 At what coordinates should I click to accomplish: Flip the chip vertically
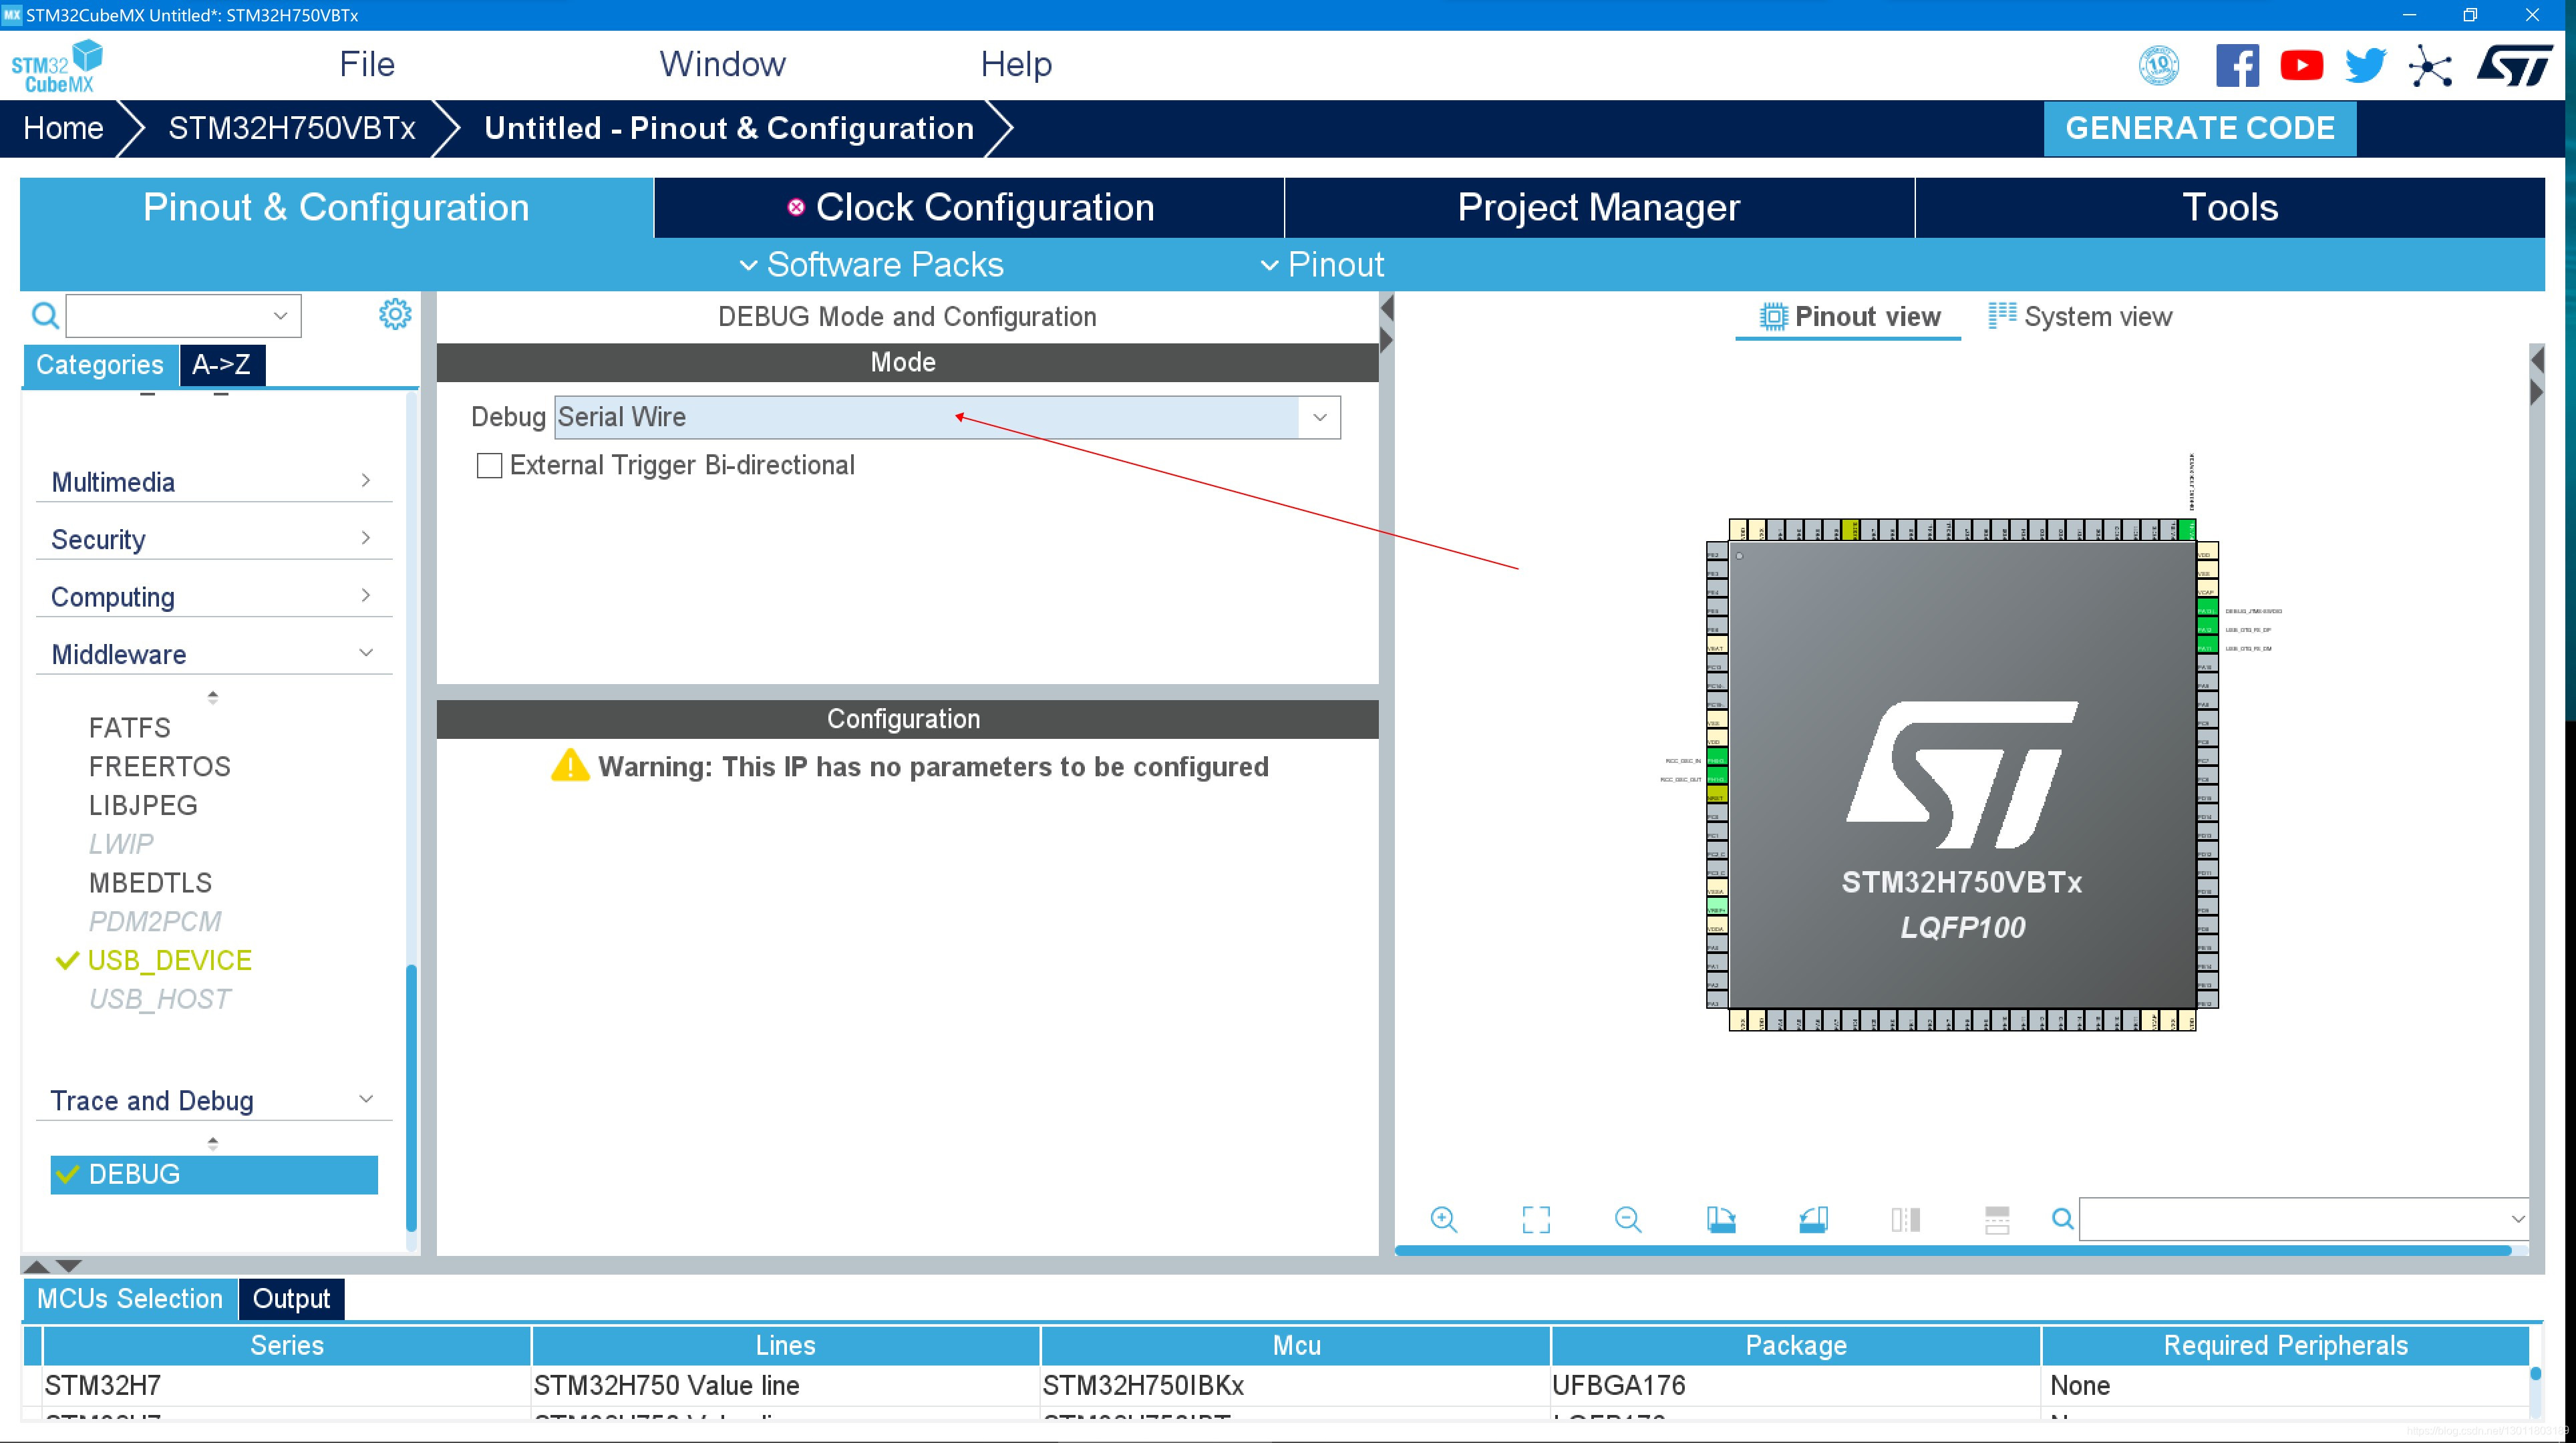[1997, 1219]
